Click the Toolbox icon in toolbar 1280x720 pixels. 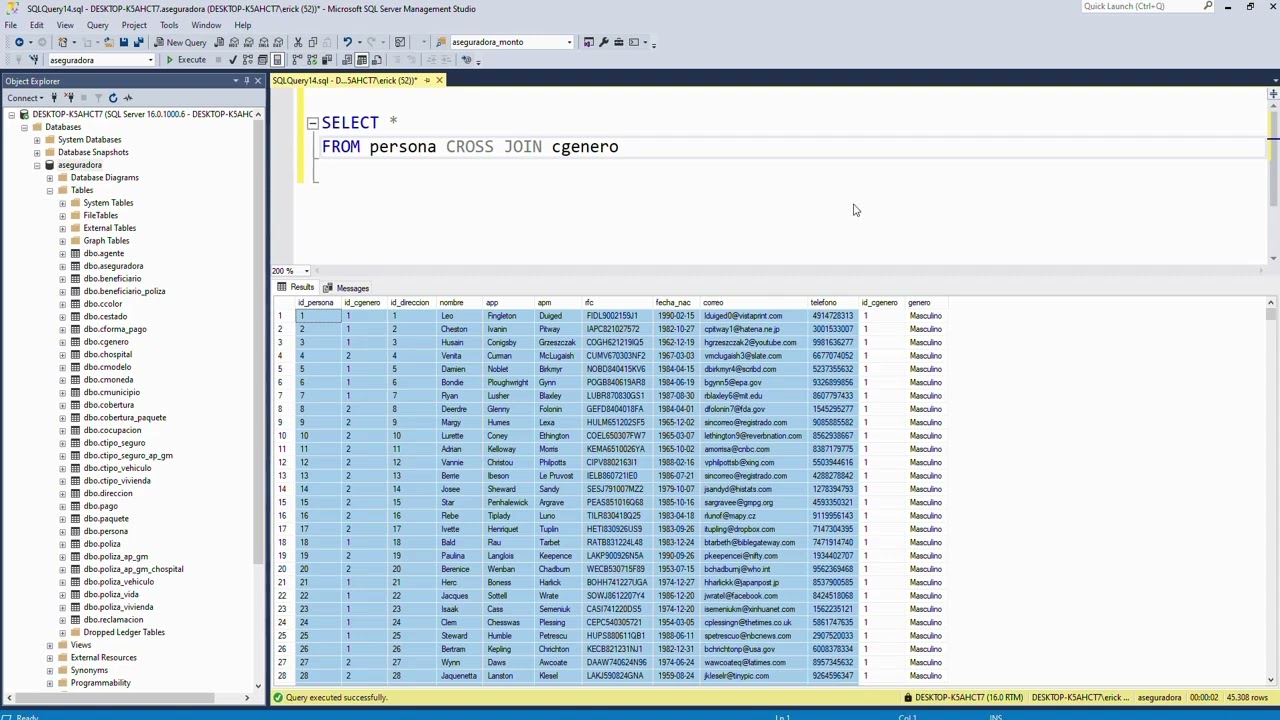618,42
